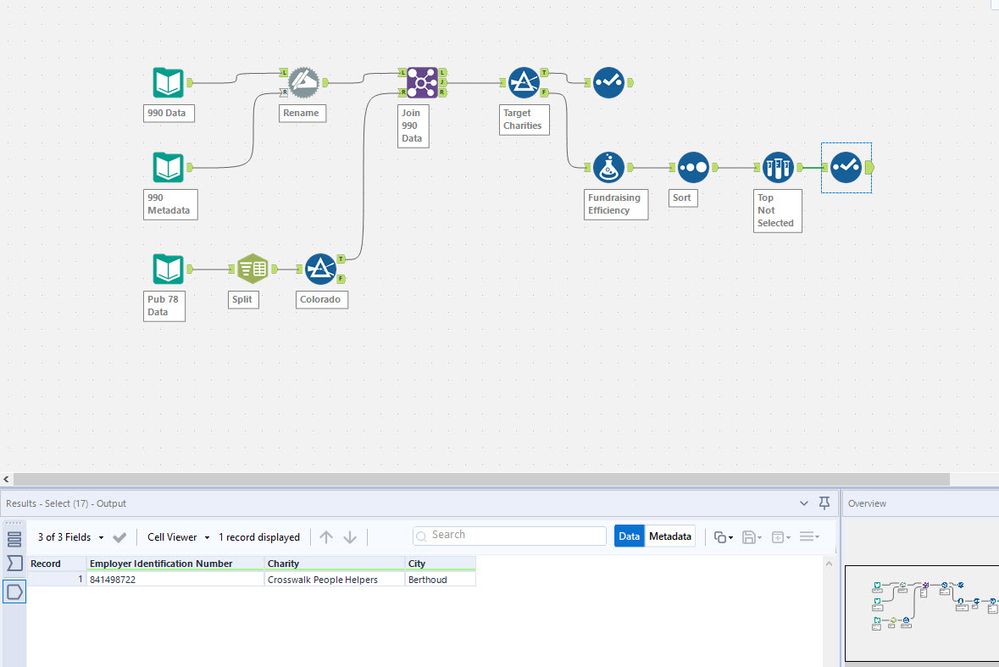Select the cell 841498722
999x667 pixels.
[x=175, y=580]
